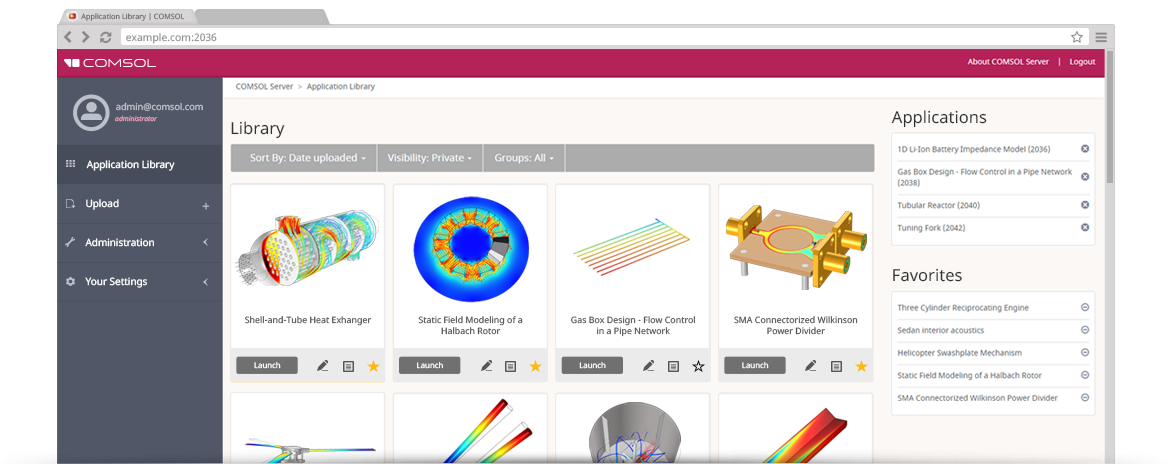Open details icon for SMA Wilkinson Power Divider card
The height and width of the screenshot is (464, 1170).
(x=836, y=366)
